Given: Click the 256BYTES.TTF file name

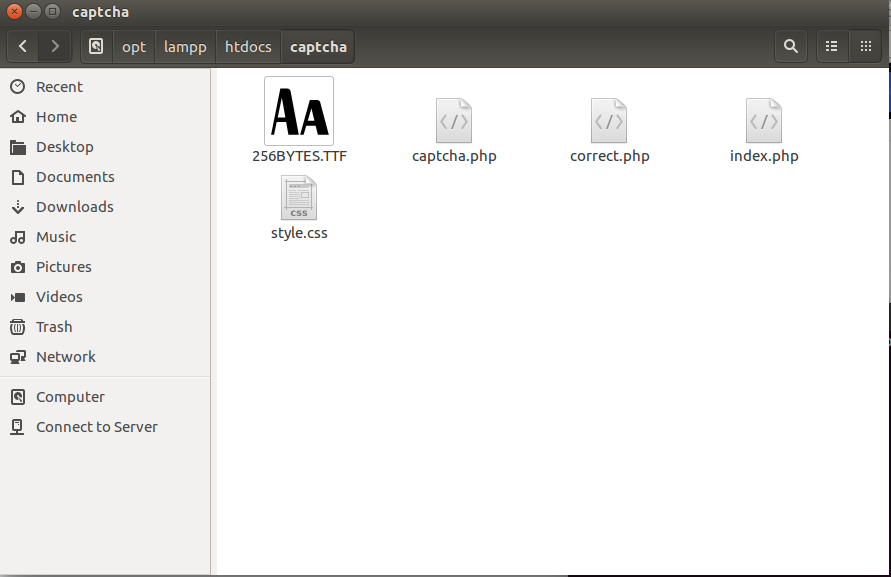Looking at the screenshot, I should (x=299, y=156).
